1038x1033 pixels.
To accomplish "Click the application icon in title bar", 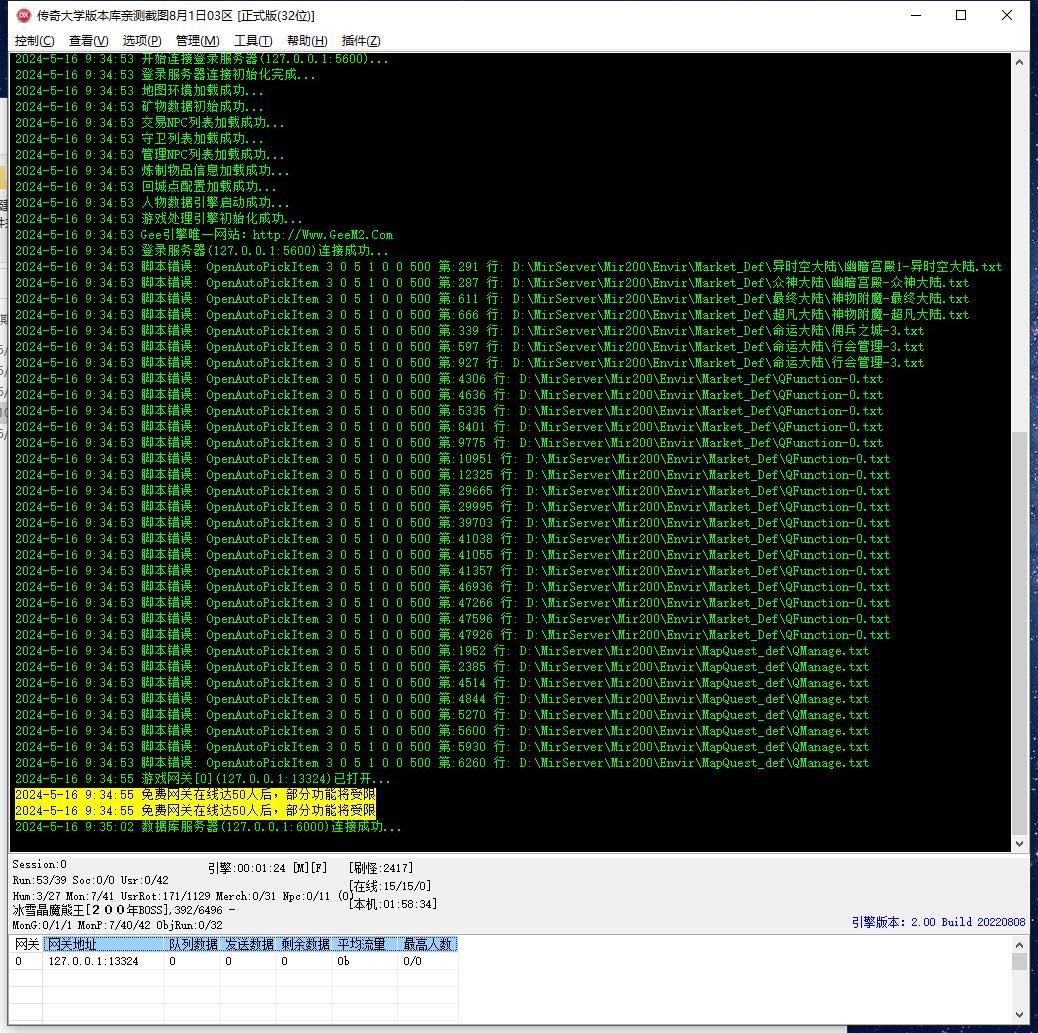I will click(x=24, y=15).
